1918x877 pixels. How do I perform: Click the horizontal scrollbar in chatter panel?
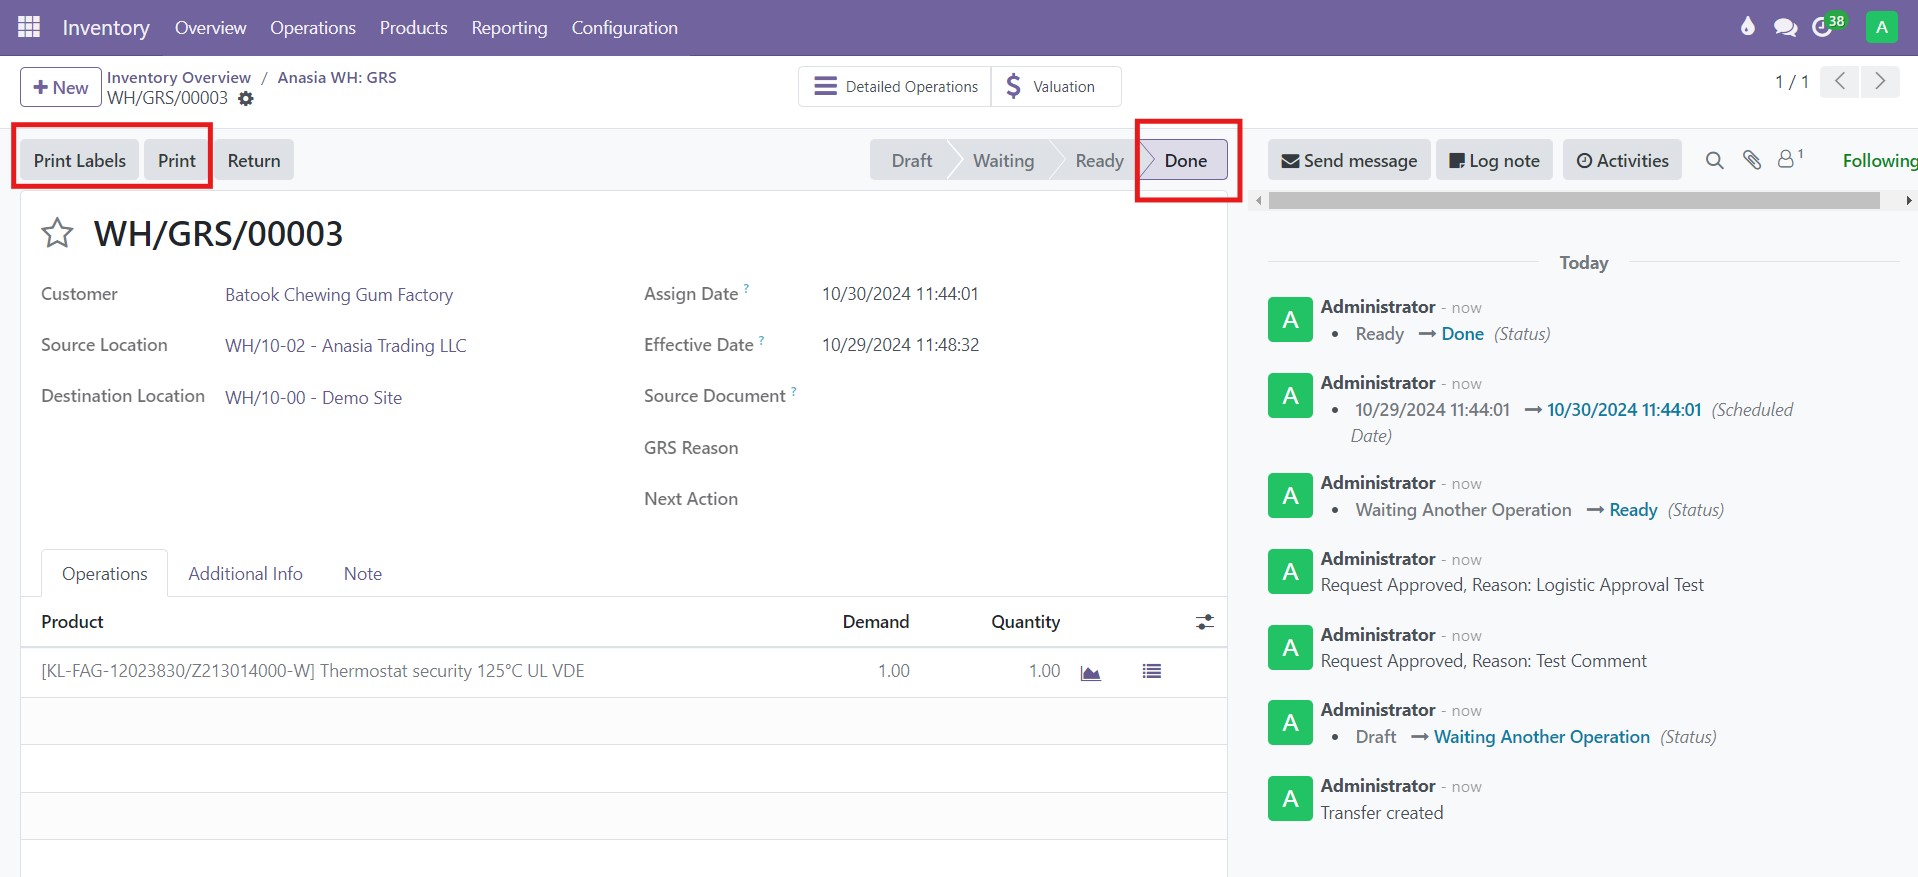pyautogui.click(x=1573, y=201)
